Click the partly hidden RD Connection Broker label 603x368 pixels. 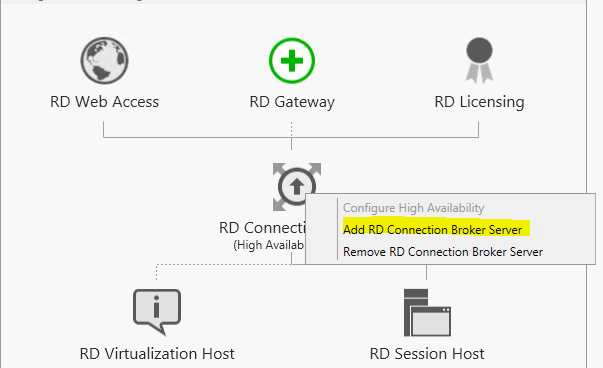tap(262, 228)
